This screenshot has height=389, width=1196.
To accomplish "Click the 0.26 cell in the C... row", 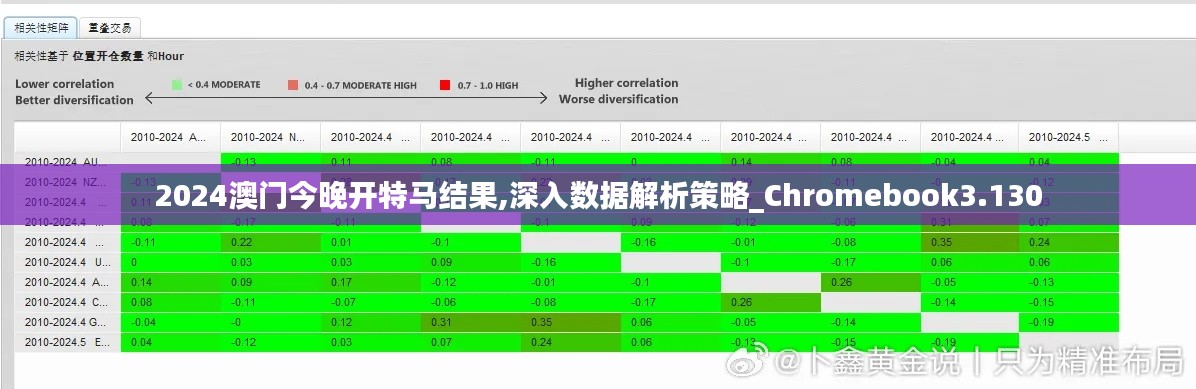I will (770, 302).
